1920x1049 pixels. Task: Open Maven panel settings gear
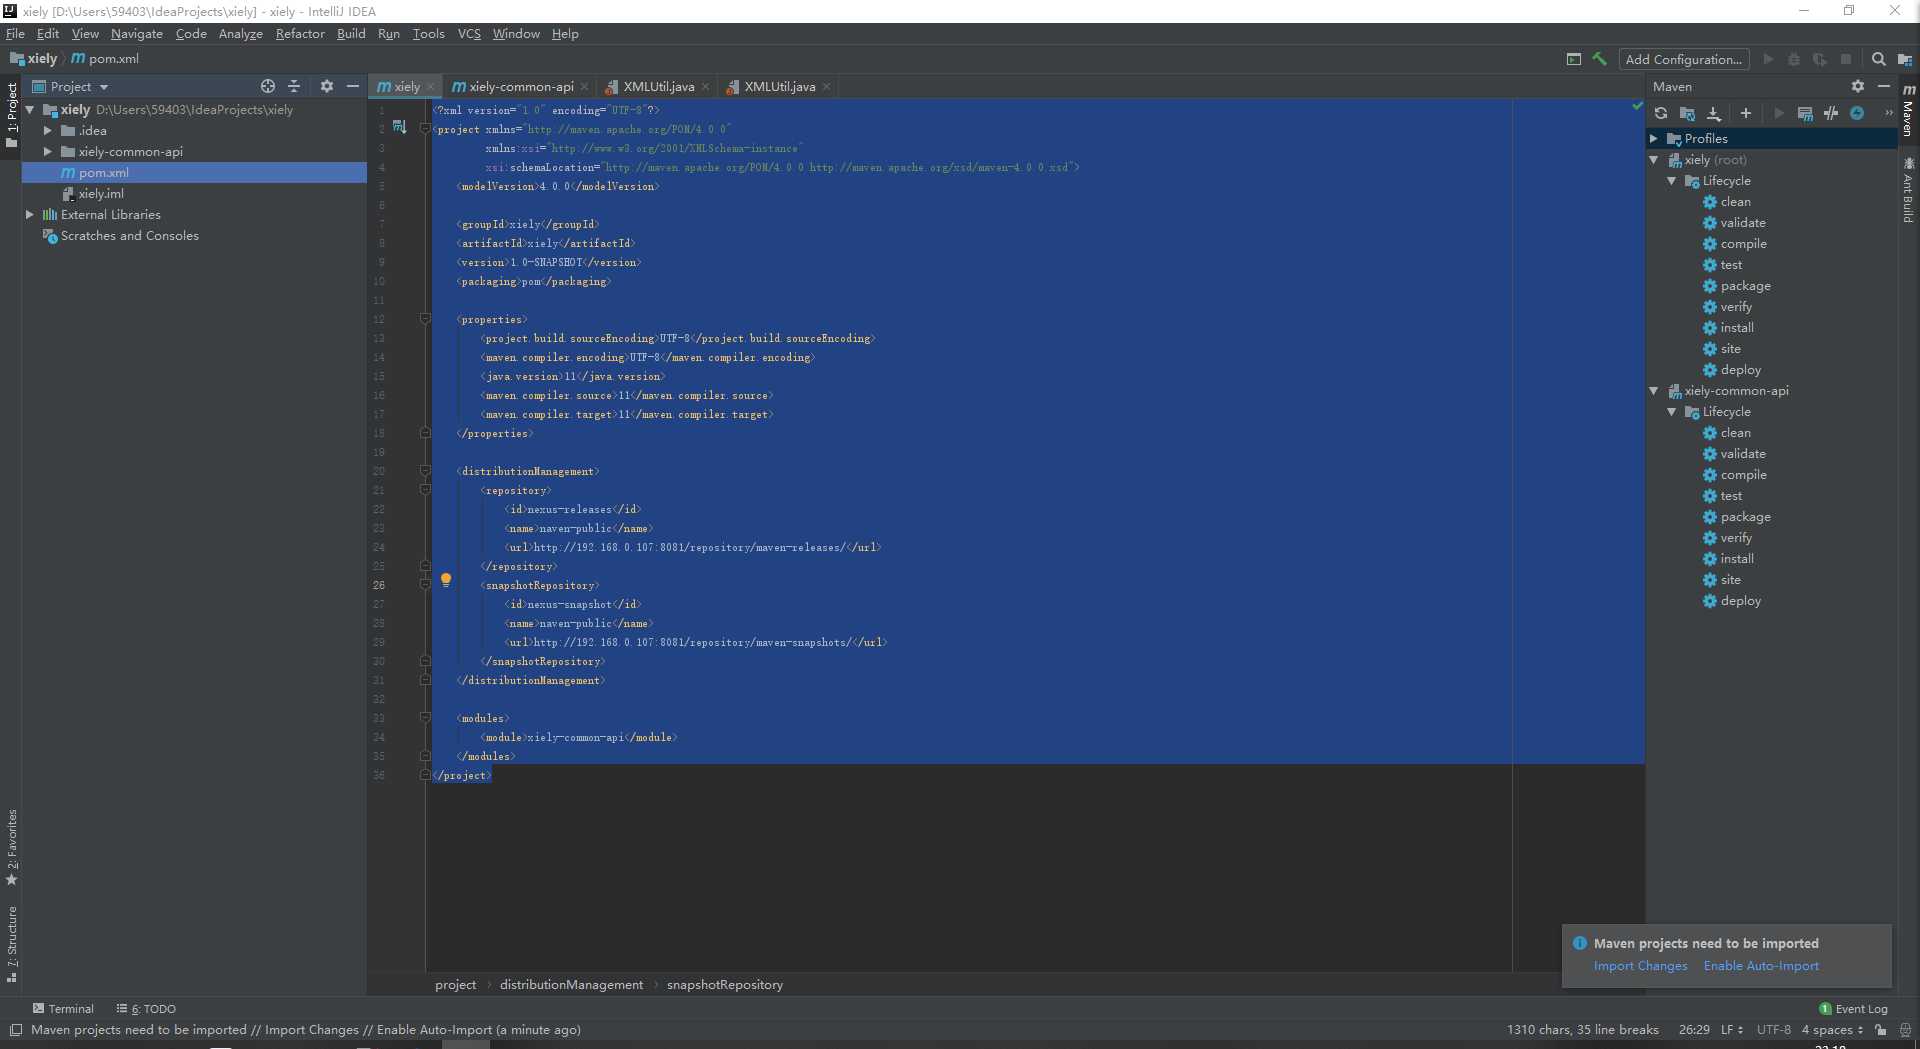(1858, 86)
